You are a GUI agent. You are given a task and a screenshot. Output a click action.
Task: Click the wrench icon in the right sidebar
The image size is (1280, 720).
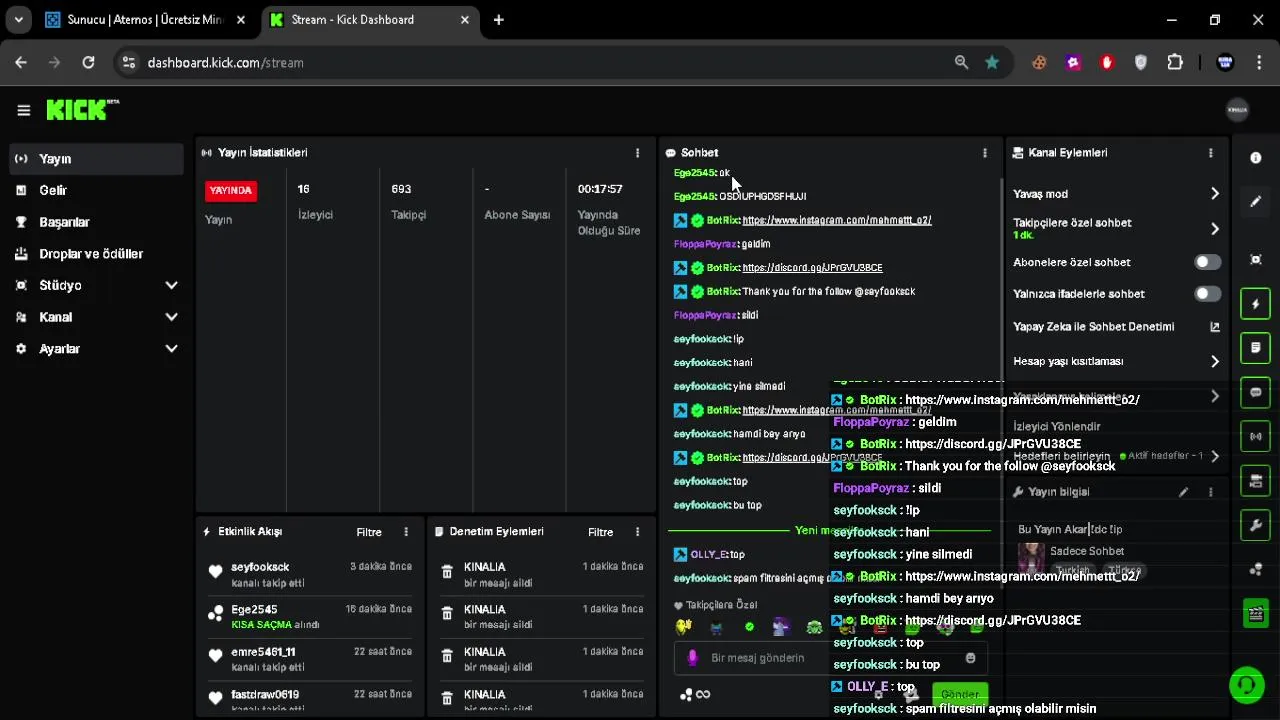coord(1256,525)
